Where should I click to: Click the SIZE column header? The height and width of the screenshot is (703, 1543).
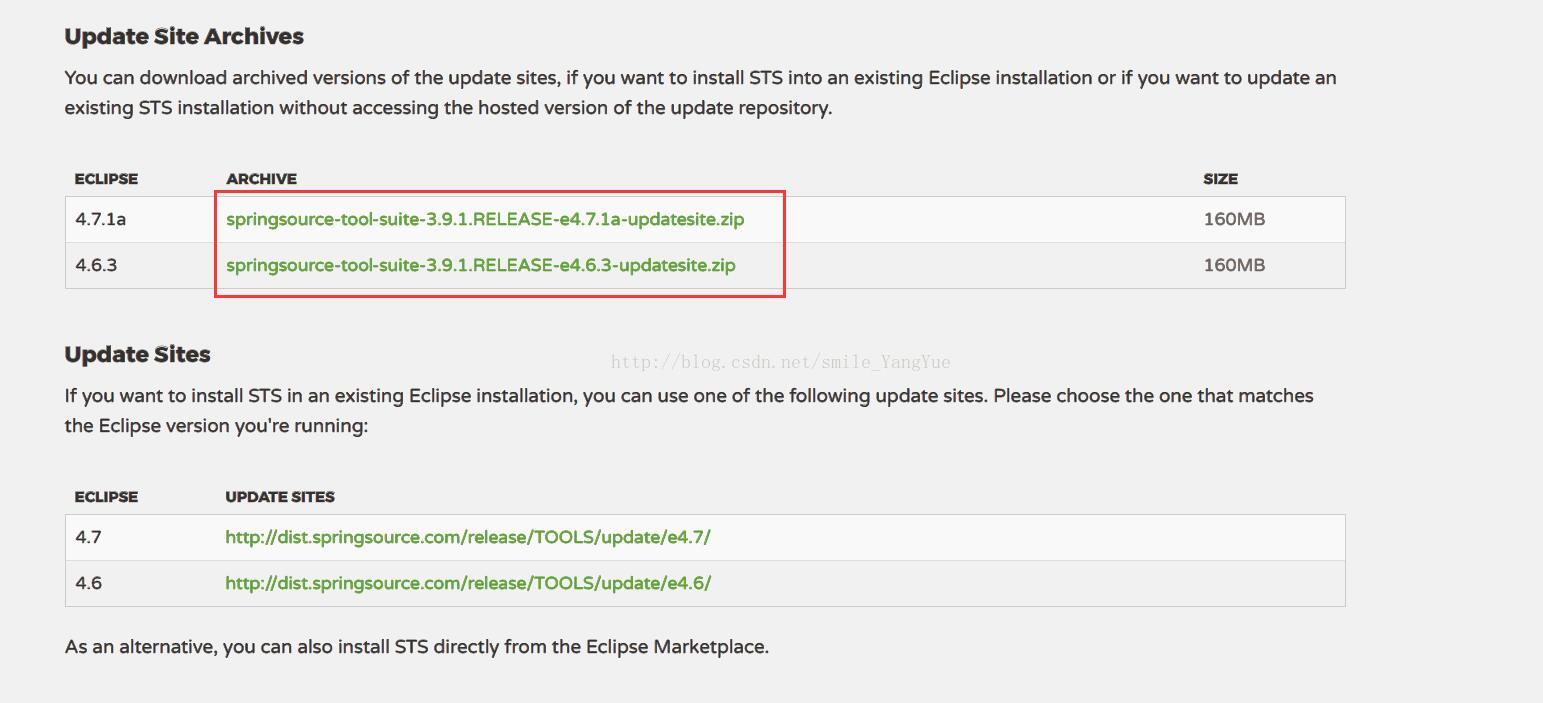click(x=1220, y=179)
